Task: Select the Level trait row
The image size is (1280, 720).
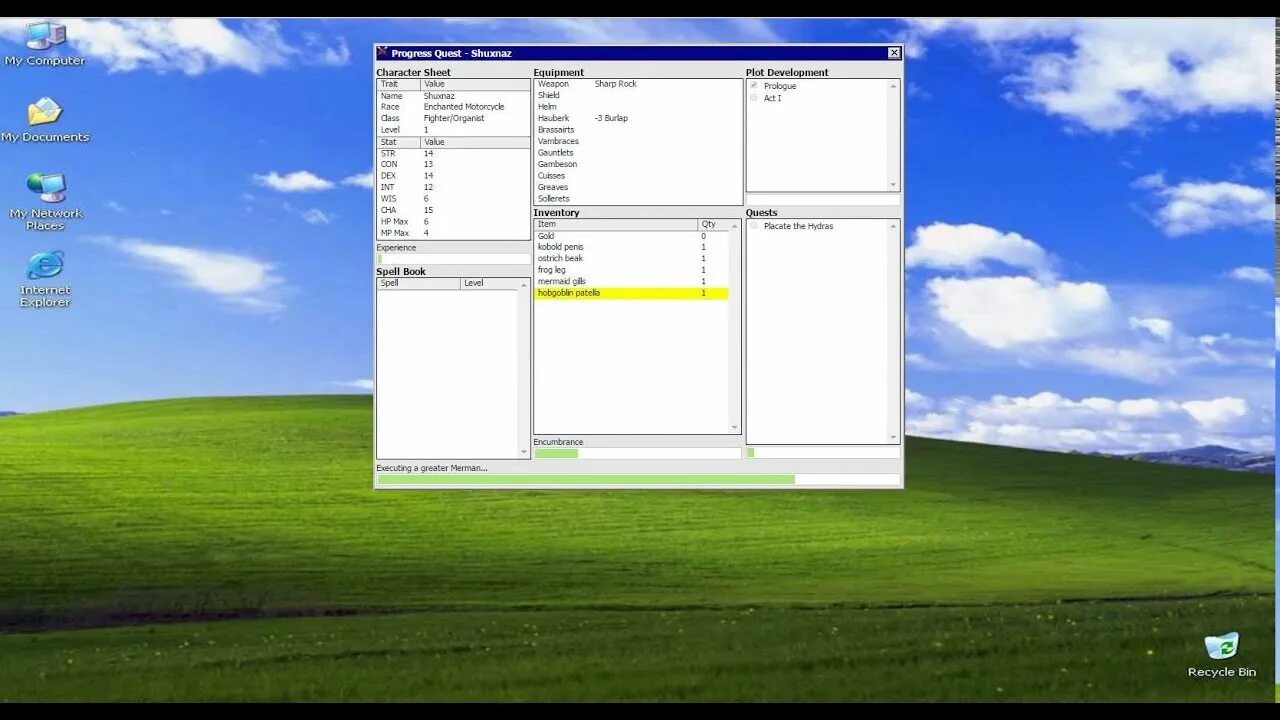Action: point(453,130)
